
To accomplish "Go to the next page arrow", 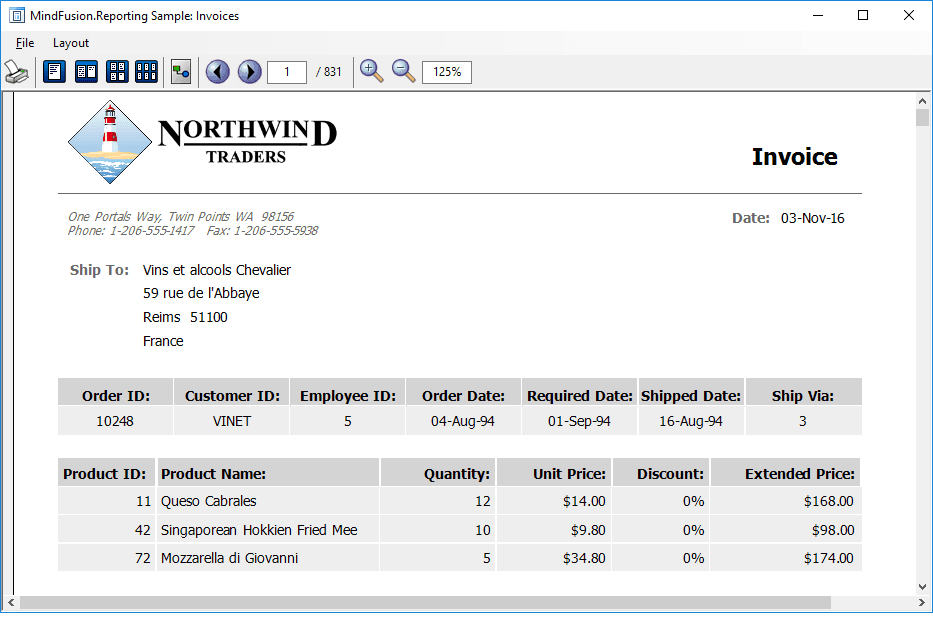I will pos(249,72).
